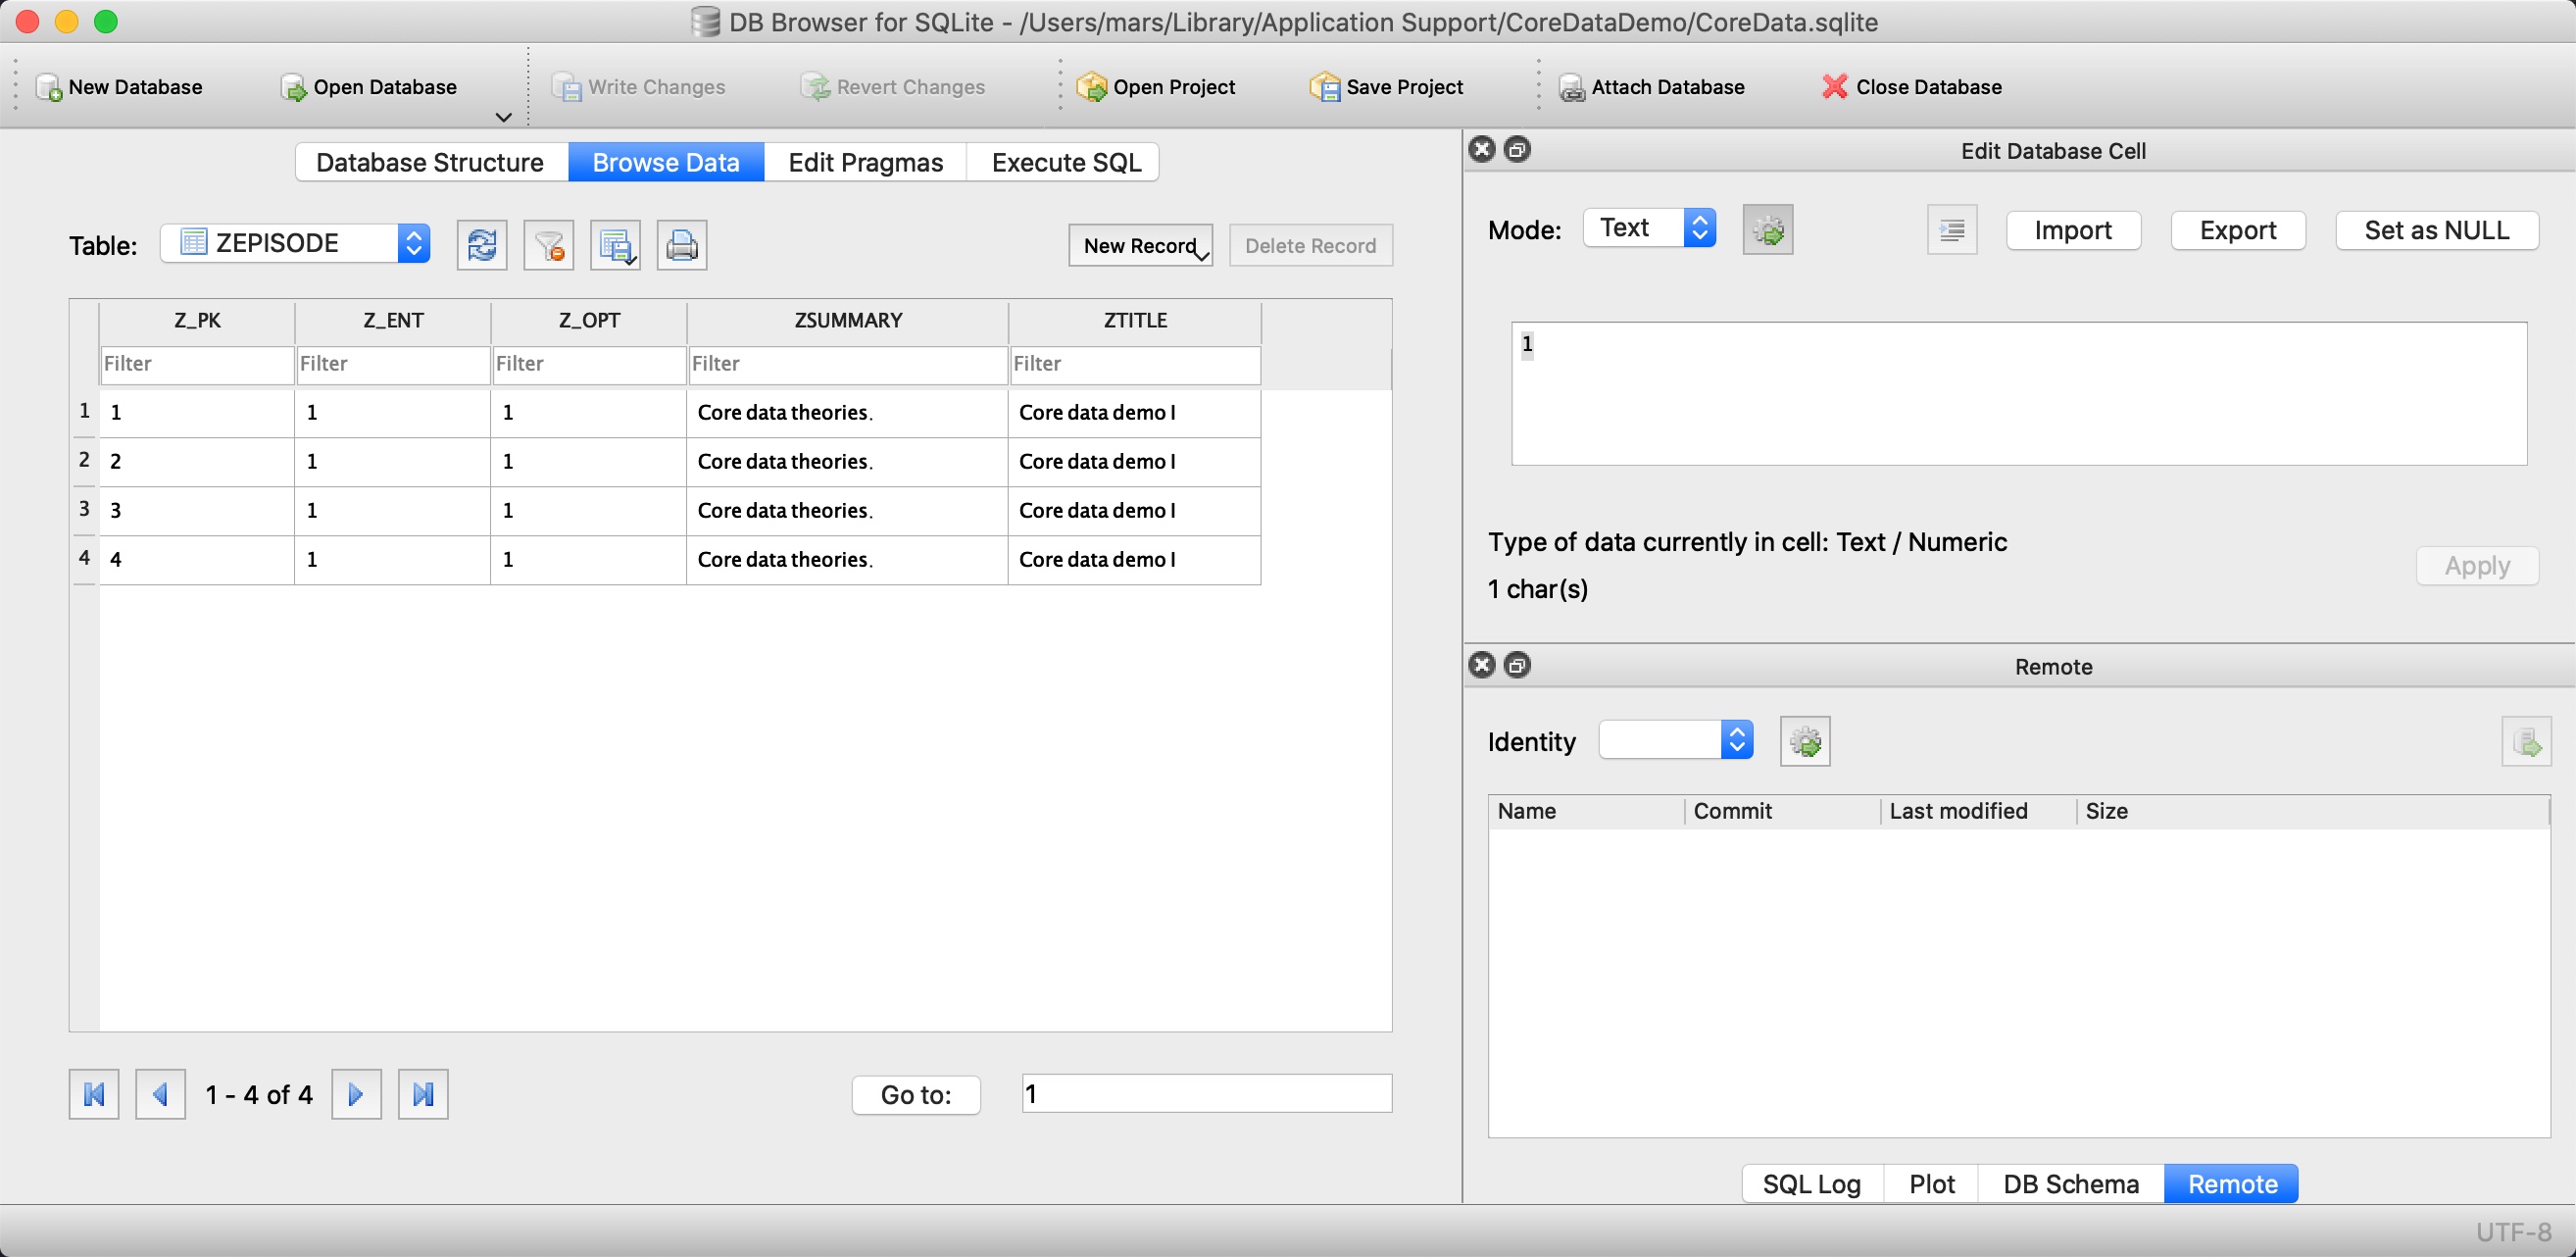Select the Remote bottom tab
2576x1257 pixels.
(x=2232, y=1184)
